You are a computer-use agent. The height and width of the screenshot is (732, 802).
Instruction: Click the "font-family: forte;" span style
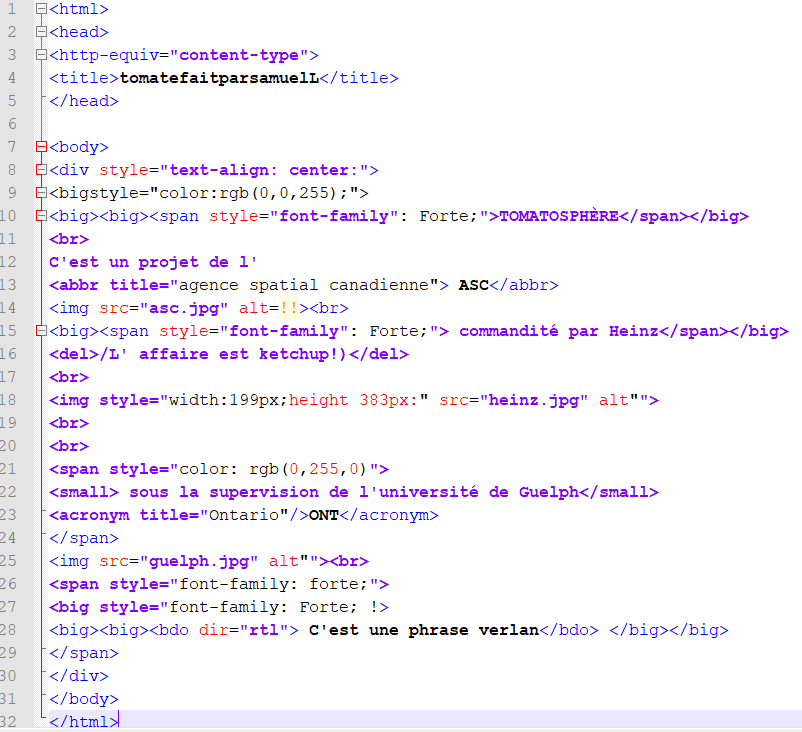274,584
